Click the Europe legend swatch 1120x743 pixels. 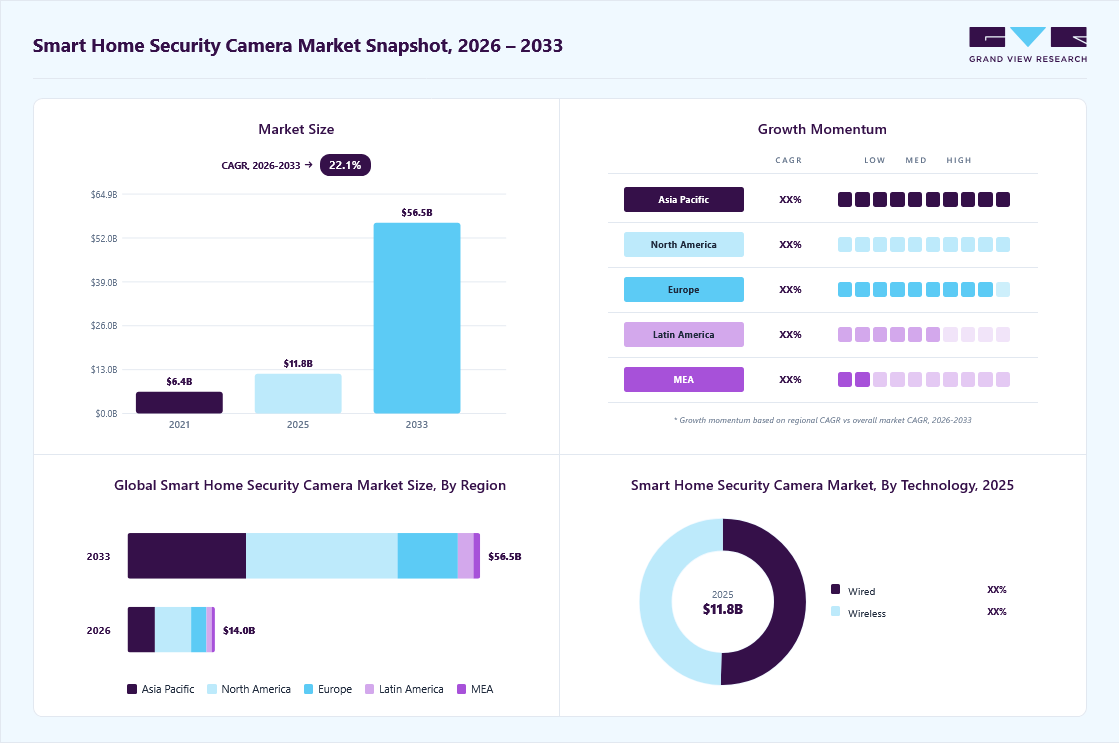pos(309,689)
